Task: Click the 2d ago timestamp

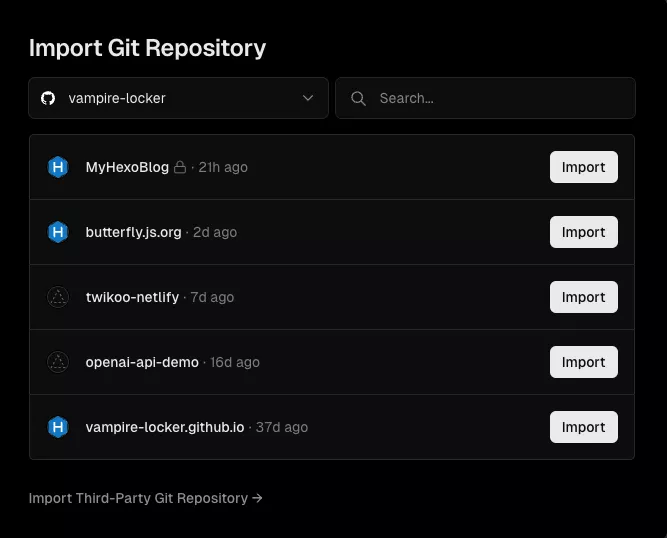Action: pyautogui.click(x=215, y=232)
